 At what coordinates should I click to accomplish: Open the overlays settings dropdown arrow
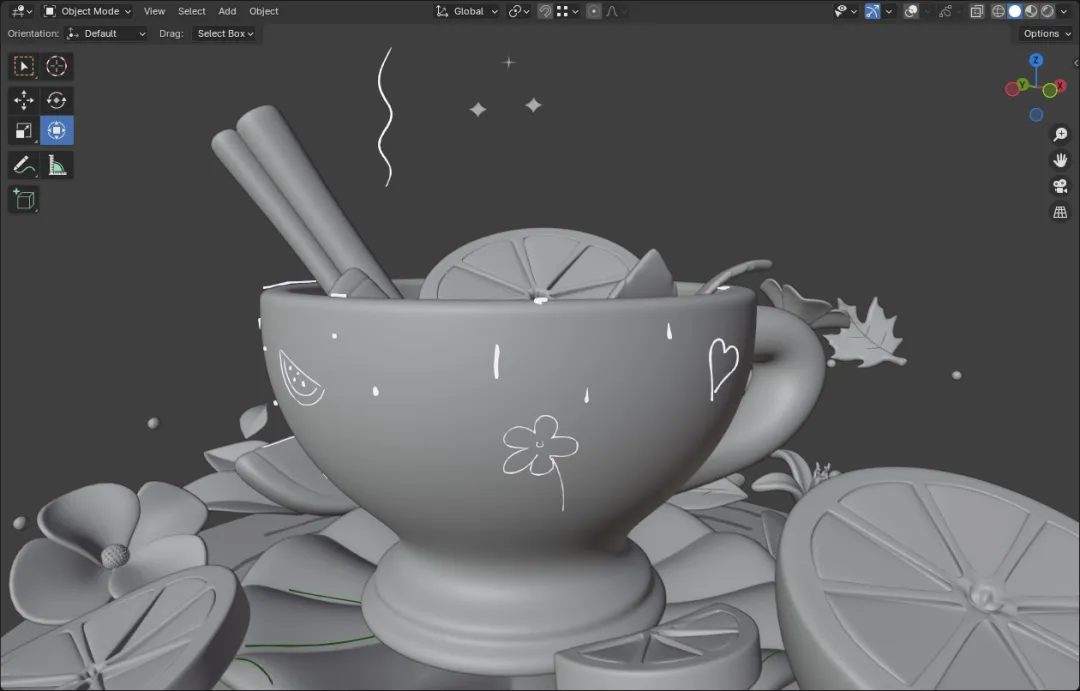927,11
